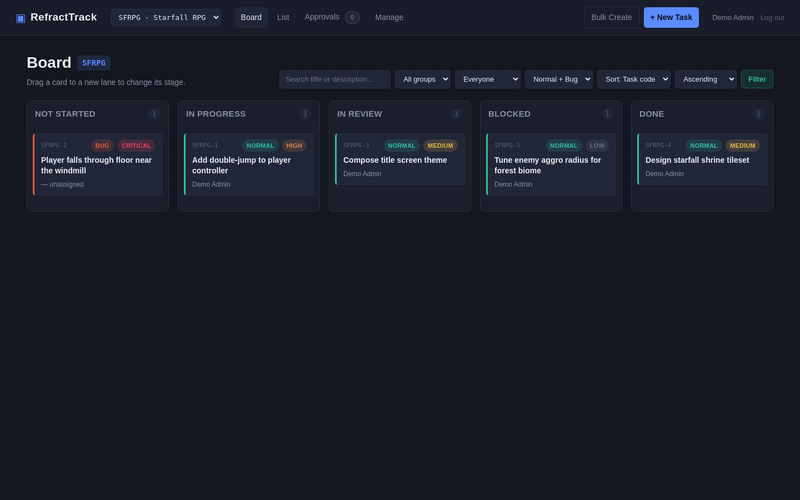
Task: Click the Demo Admin user link
Action: (x=733, y=17)
